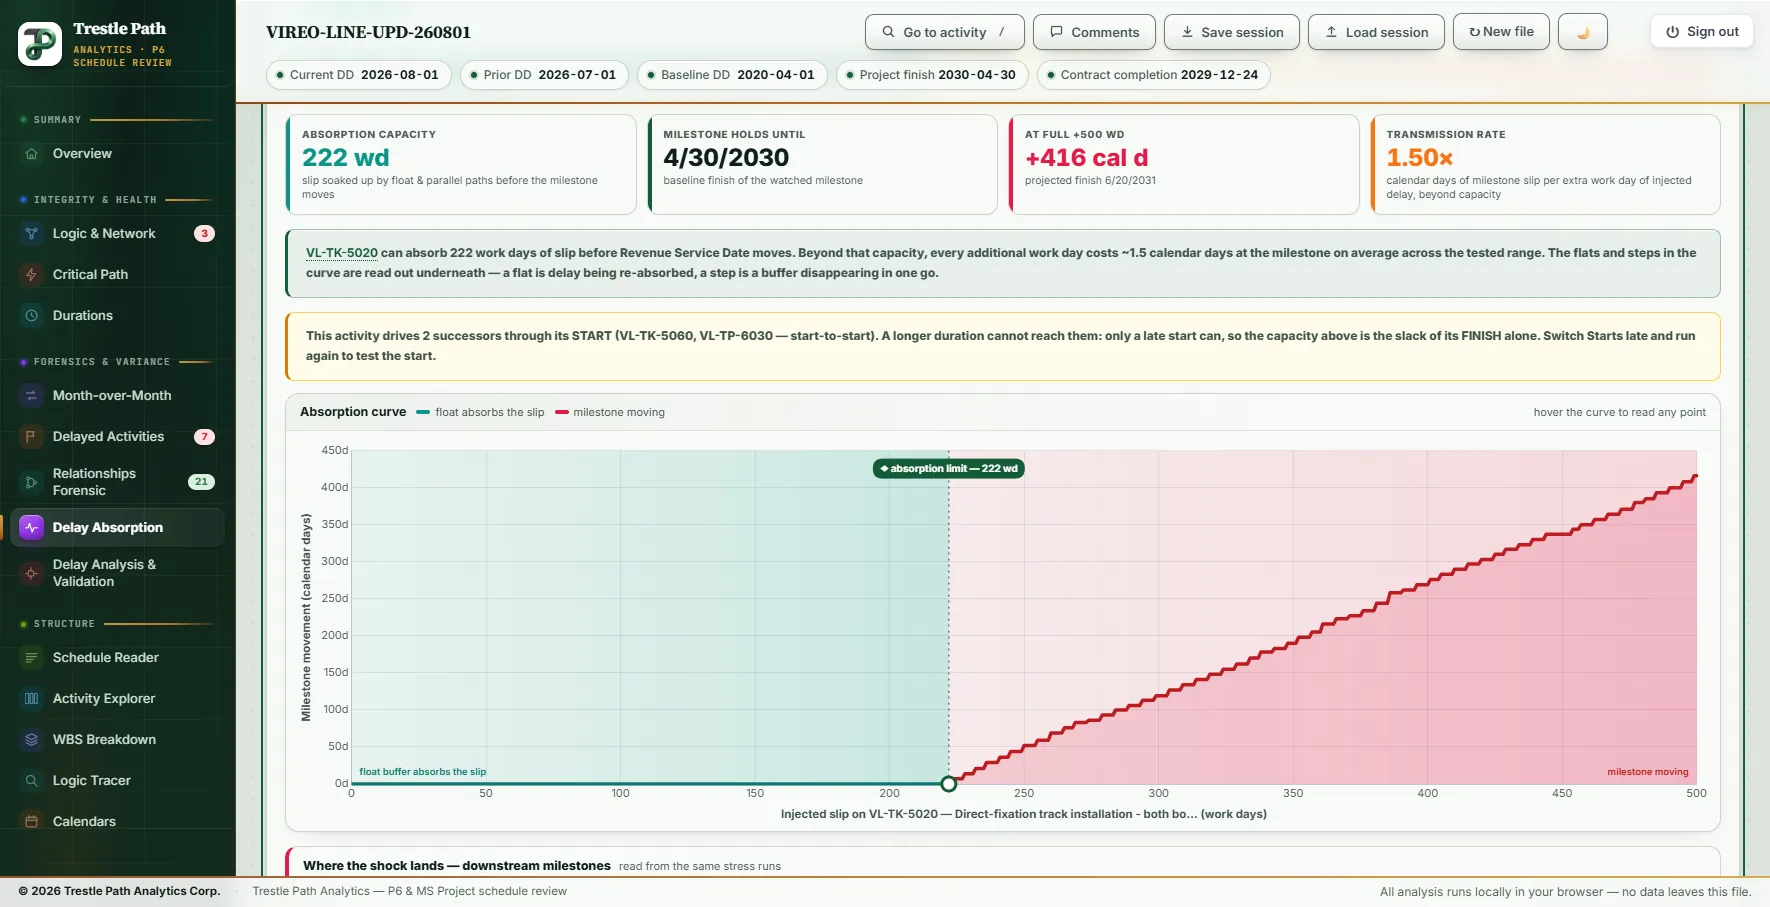The height and width of the screenshot is (907, 1770).
Task: Click the Relationships Forensic icon
Action: (31, 482)
